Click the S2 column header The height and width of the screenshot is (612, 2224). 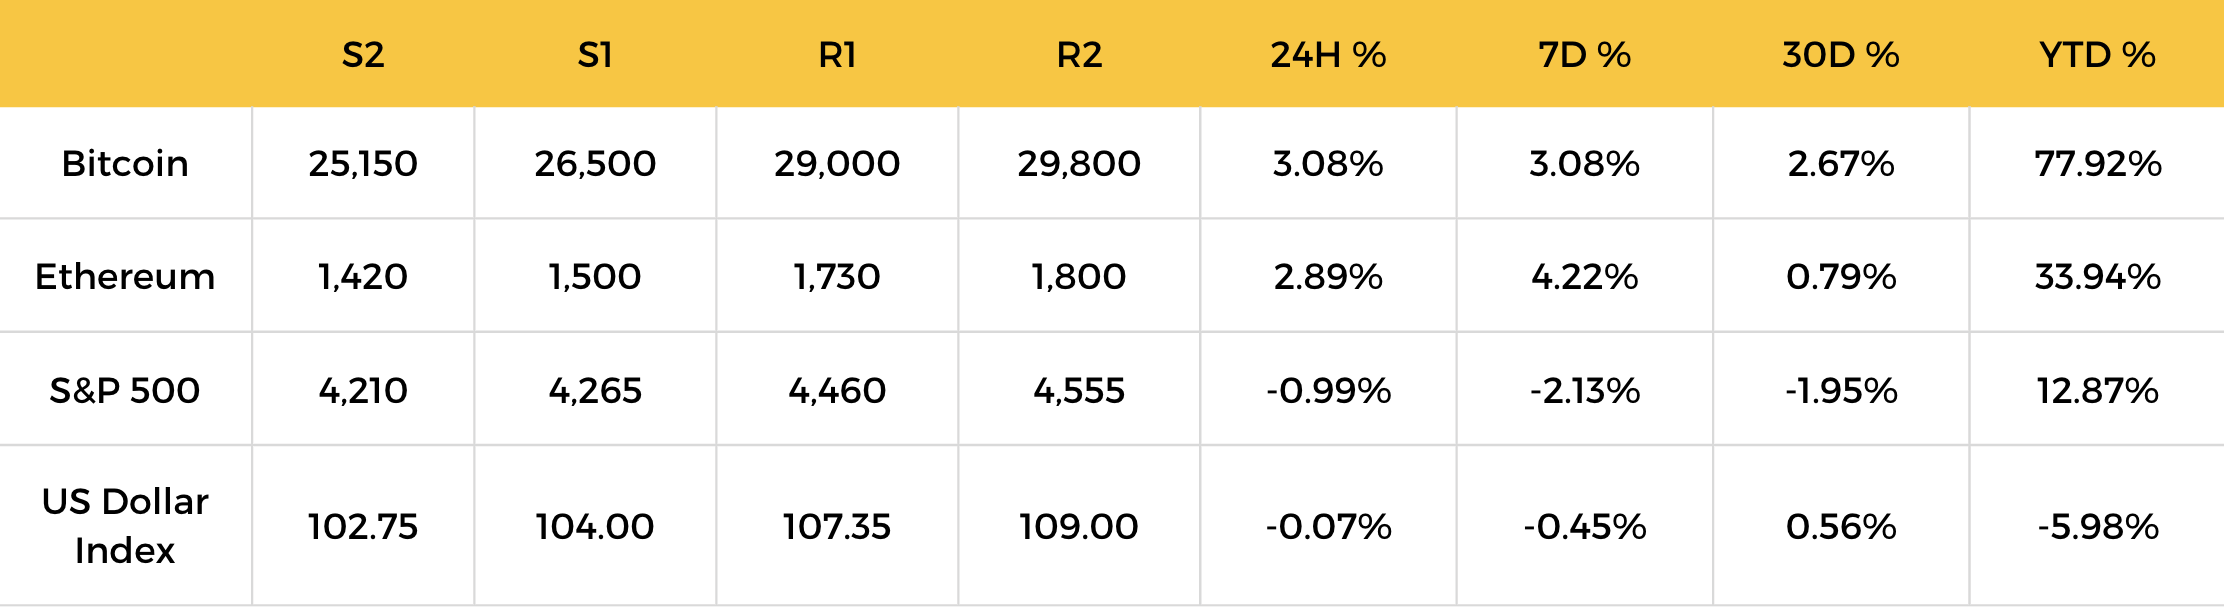[363, 55]
